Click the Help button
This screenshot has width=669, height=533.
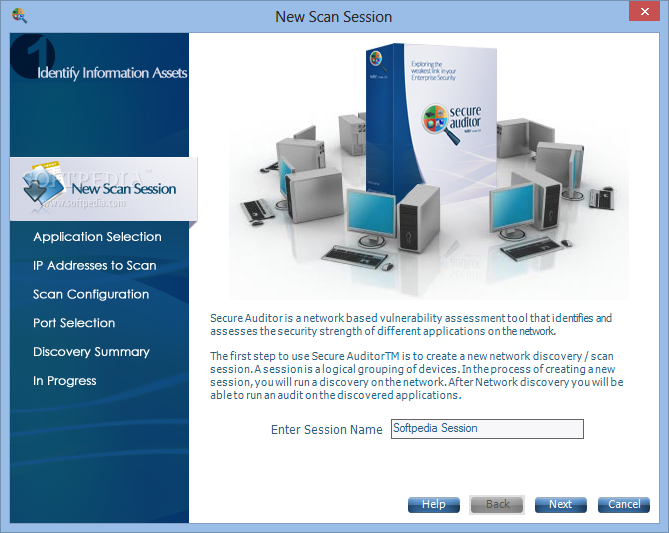coord(433,504)
